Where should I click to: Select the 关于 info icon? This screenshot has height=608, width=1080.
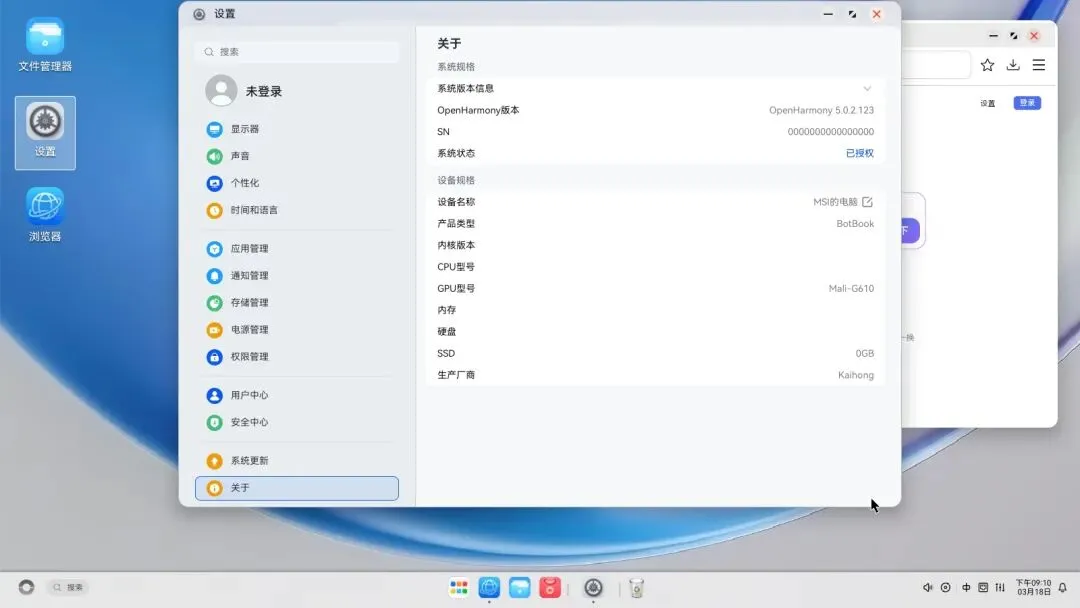(214, 488)
